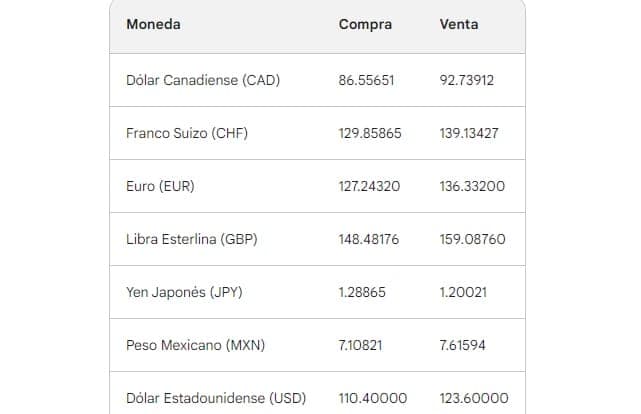641x414 pixels.
Task: Select the Franco Suizo (CHF) label
Action: pos(187,133)
